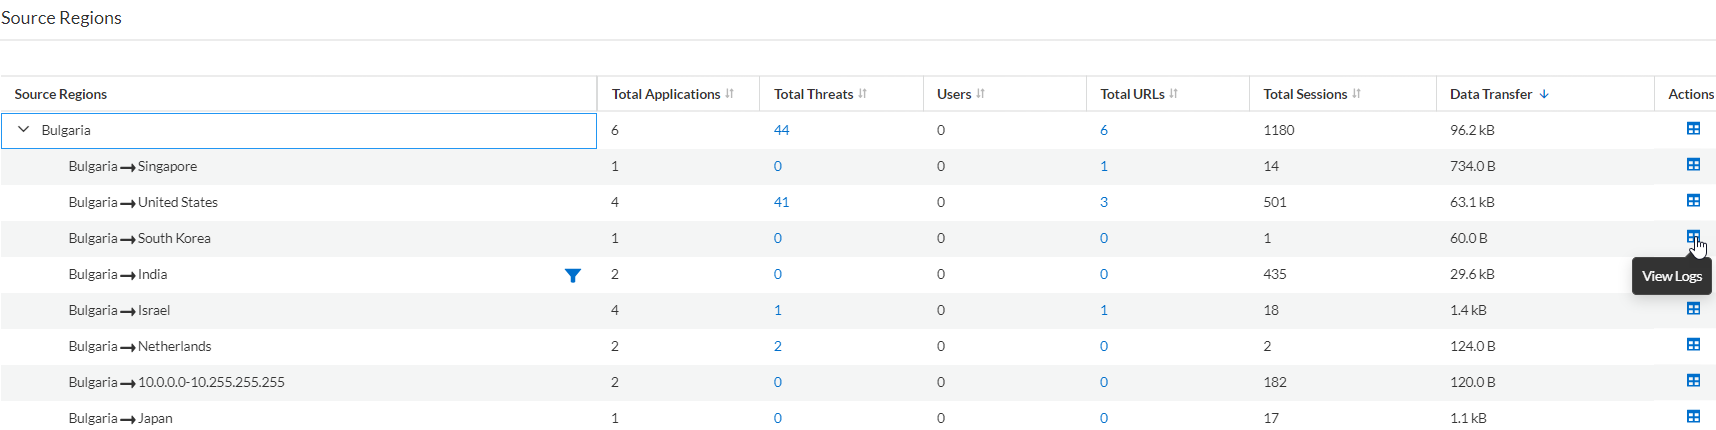
Task: Click the 1.1 kB data transfer cell
Action: (1468, 418)
